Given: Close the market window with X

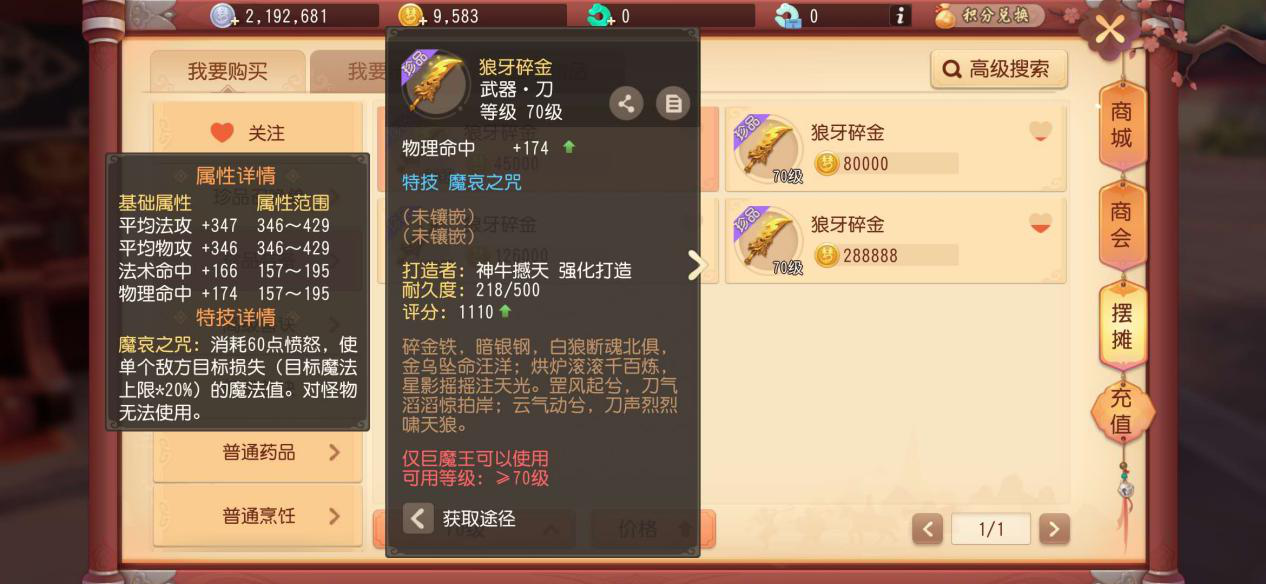Looking at the screenshot, I should (x=1109, y=30).
